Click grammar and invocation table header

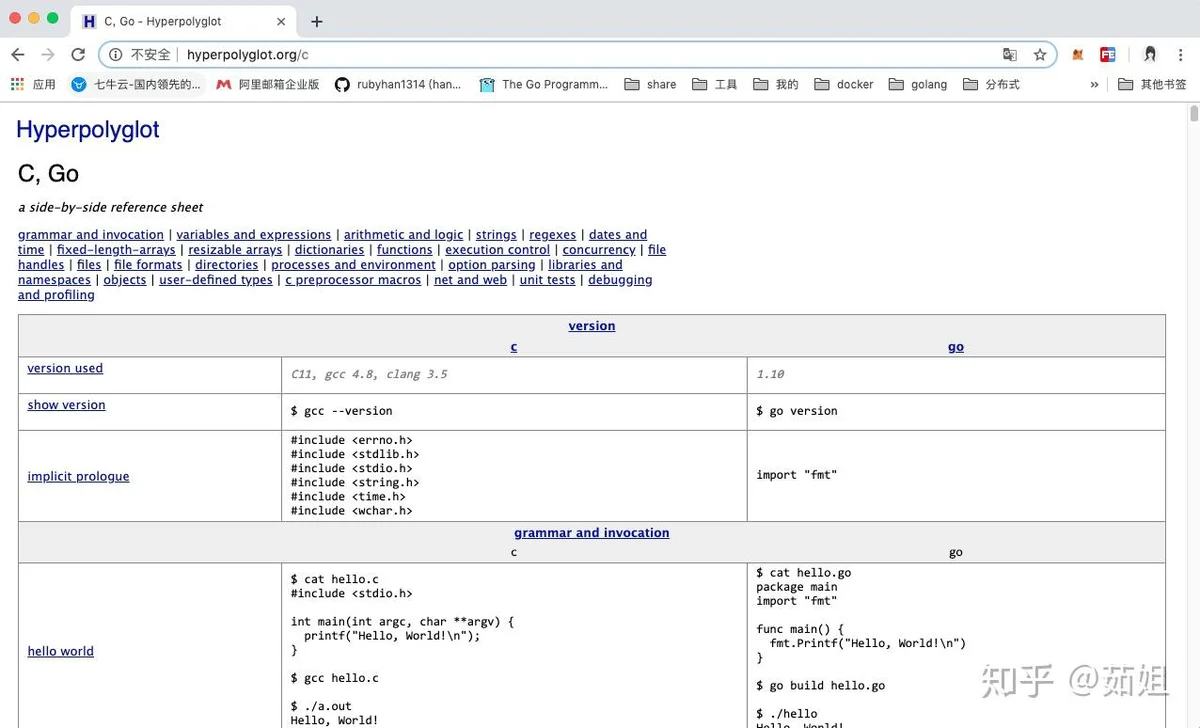click(x=592, y=533)
